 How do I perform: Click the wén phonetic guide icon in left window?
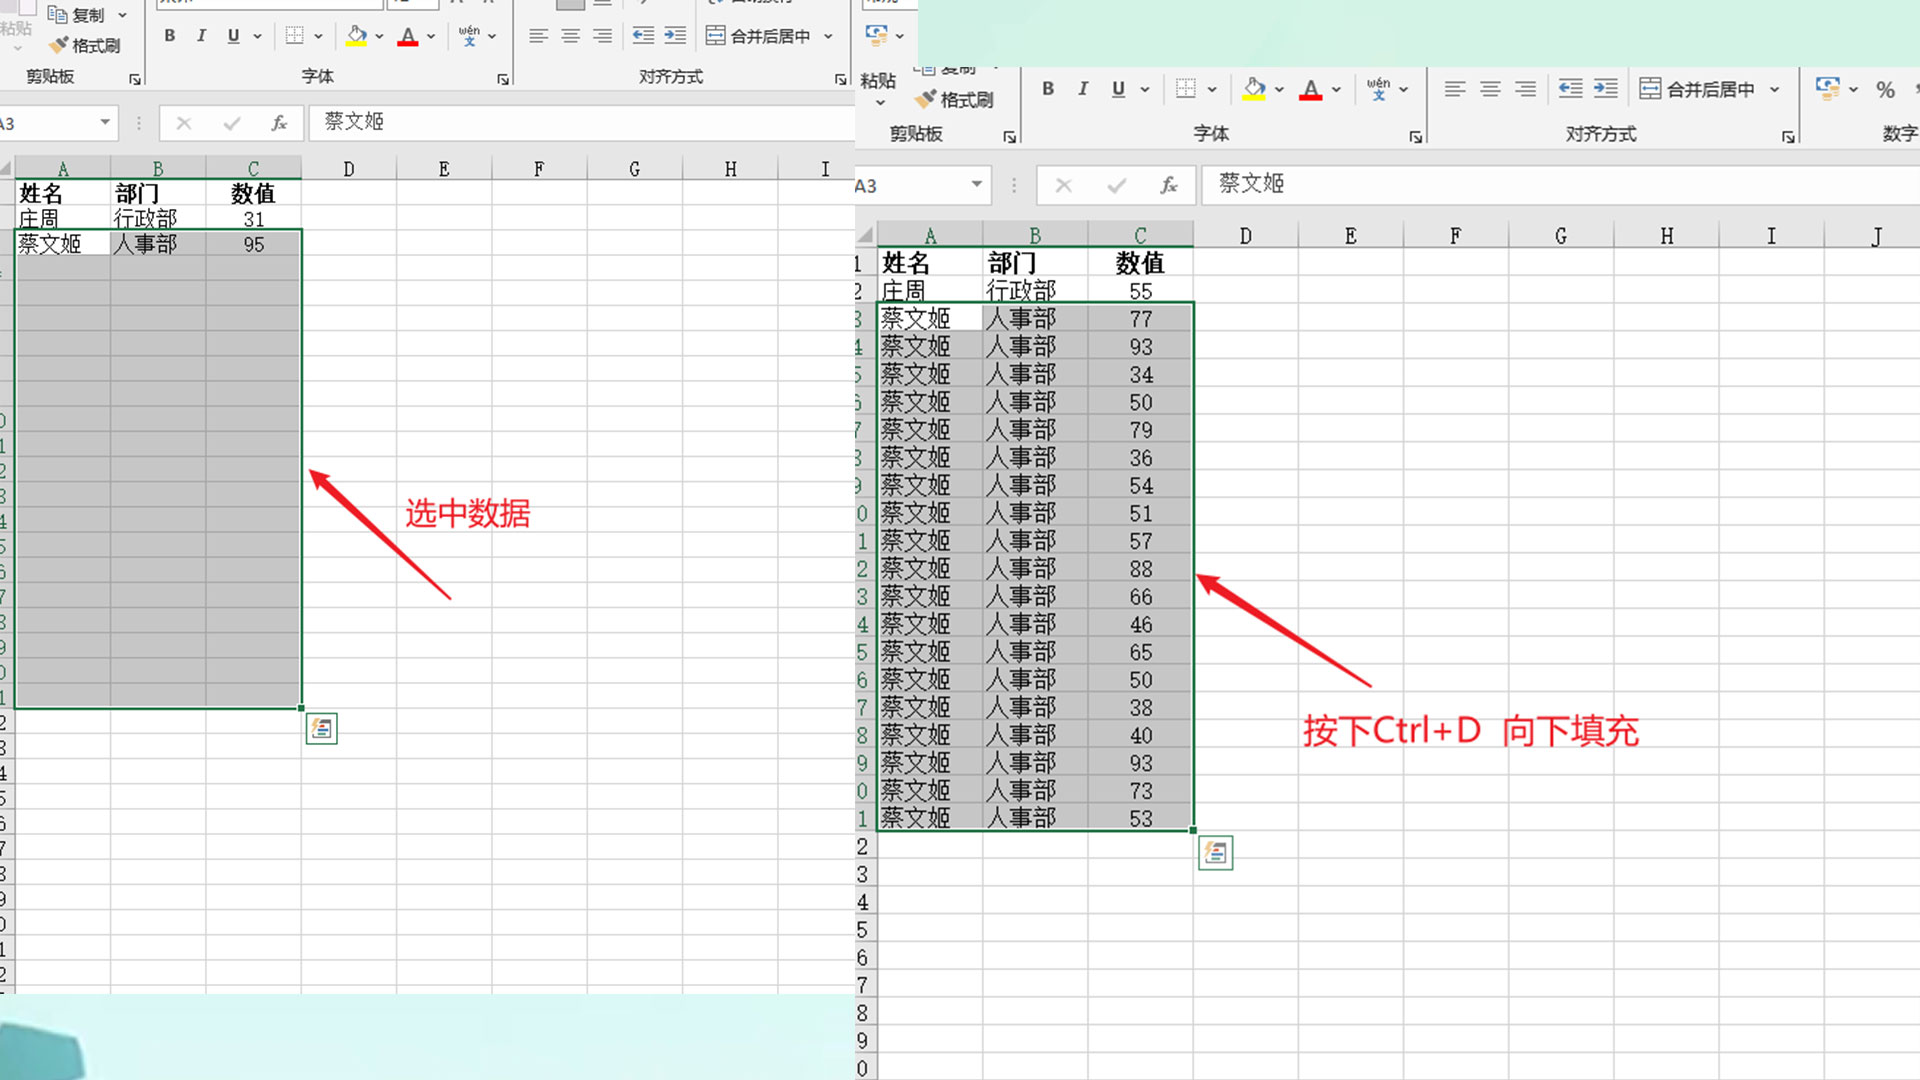point(469,36)
